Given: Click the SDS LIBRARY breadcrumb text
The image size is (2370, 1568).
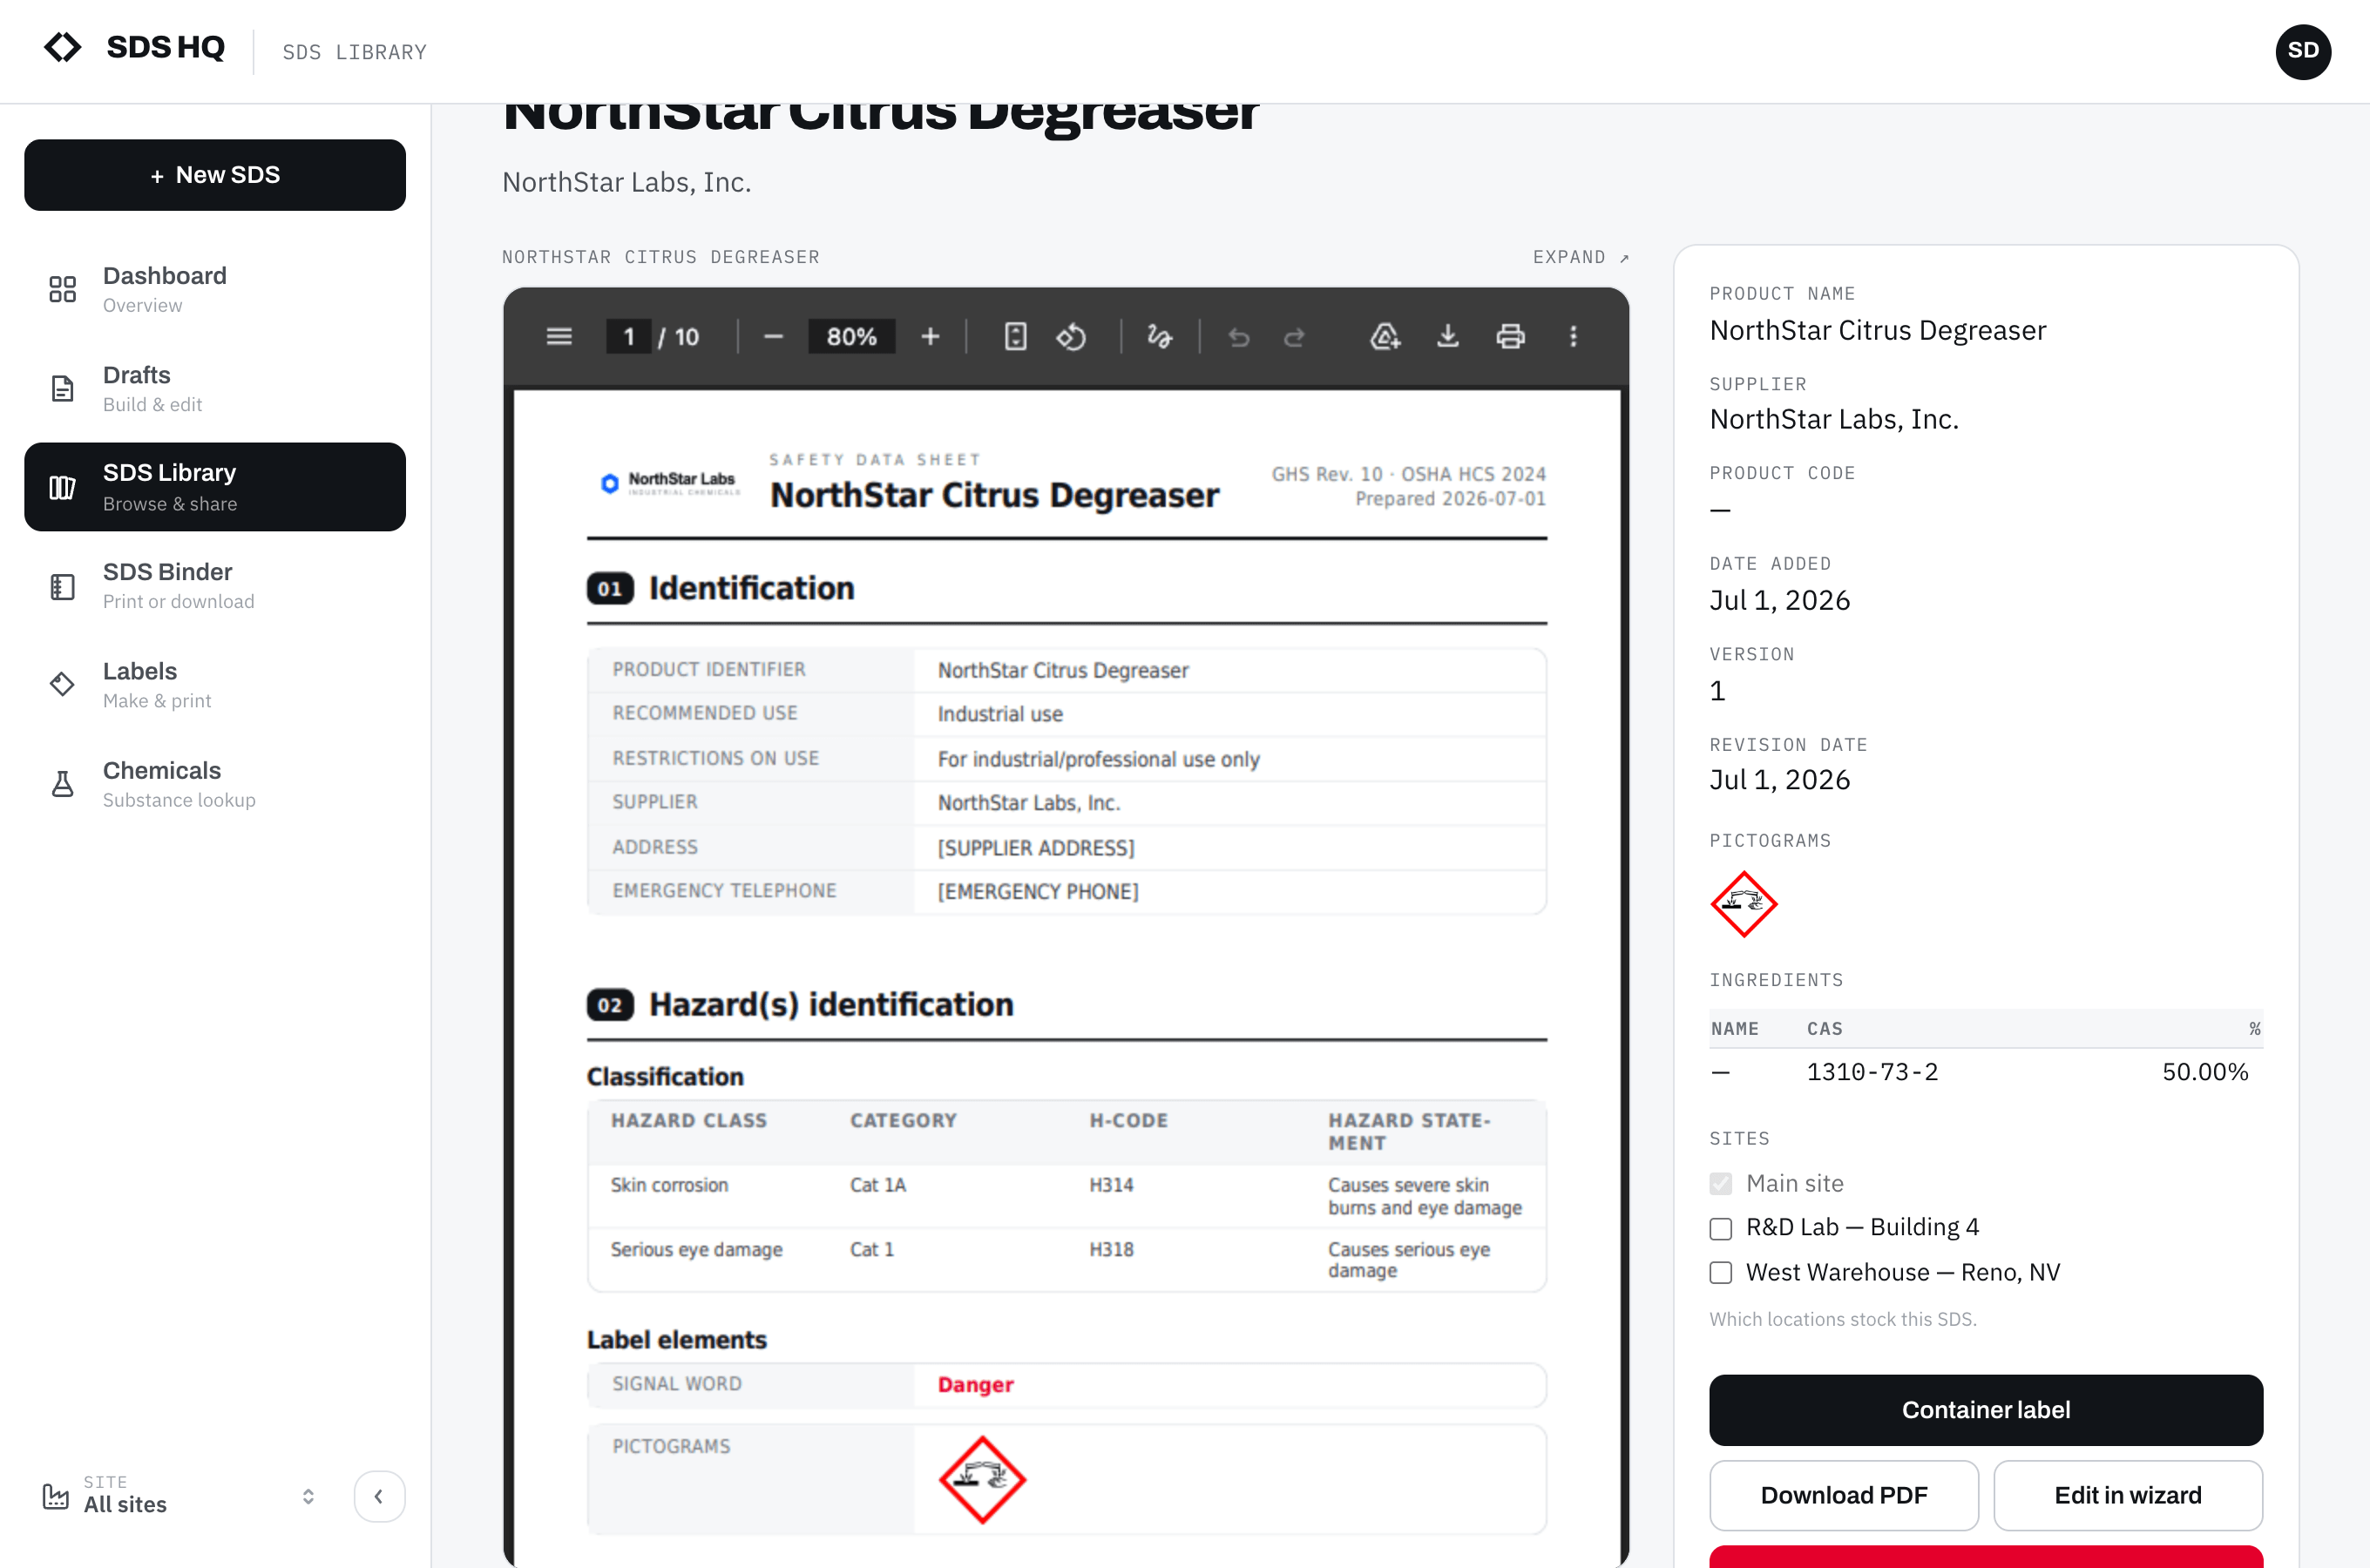Looking at the screenshot, I should tap(354, 52).
